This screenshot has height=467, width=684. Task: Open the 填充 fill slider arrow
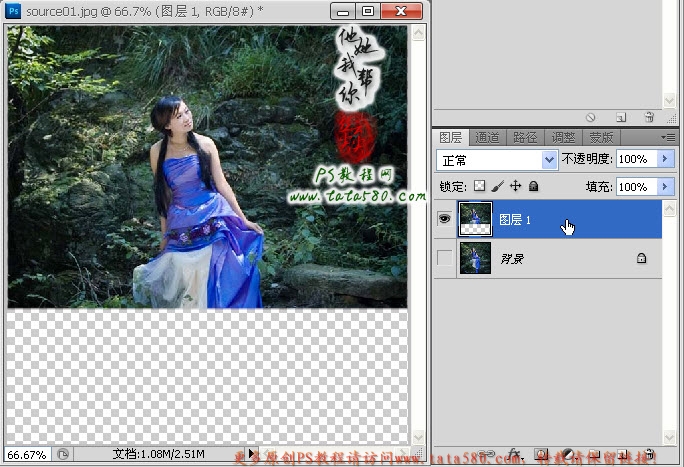(x=666, y=187)
